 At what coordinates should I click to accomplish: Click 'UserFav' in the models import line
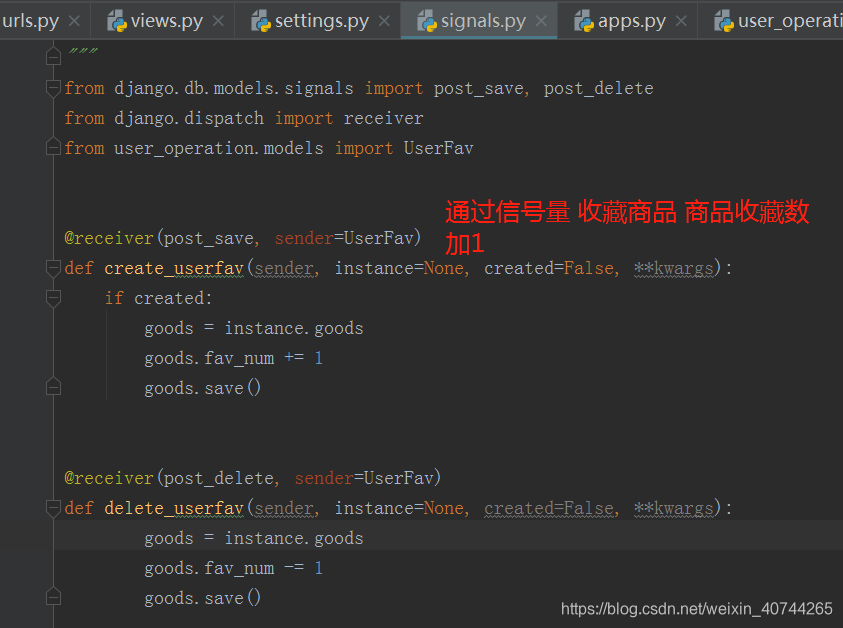click(x=438, y=148)
